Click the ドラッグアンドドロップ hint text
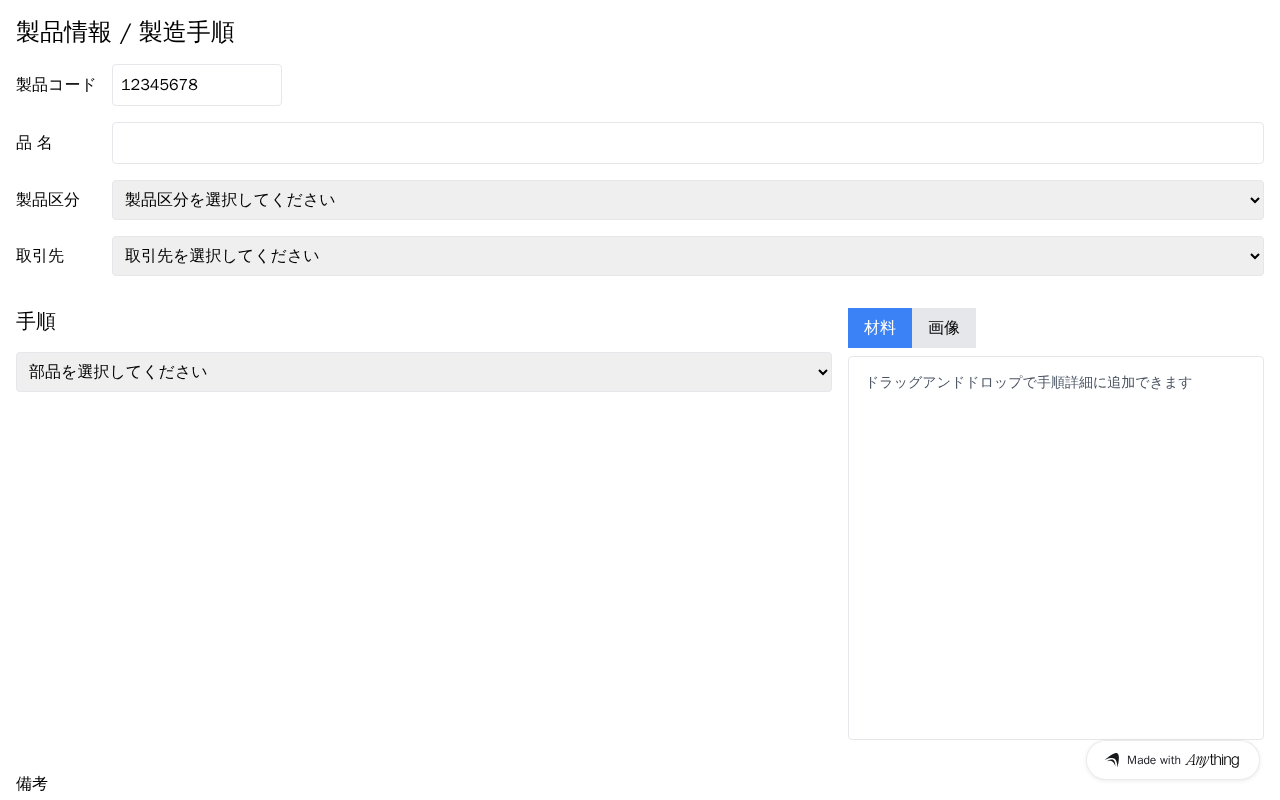The width and height of the screenshot is (1280, 800). tap(1028, 382)
